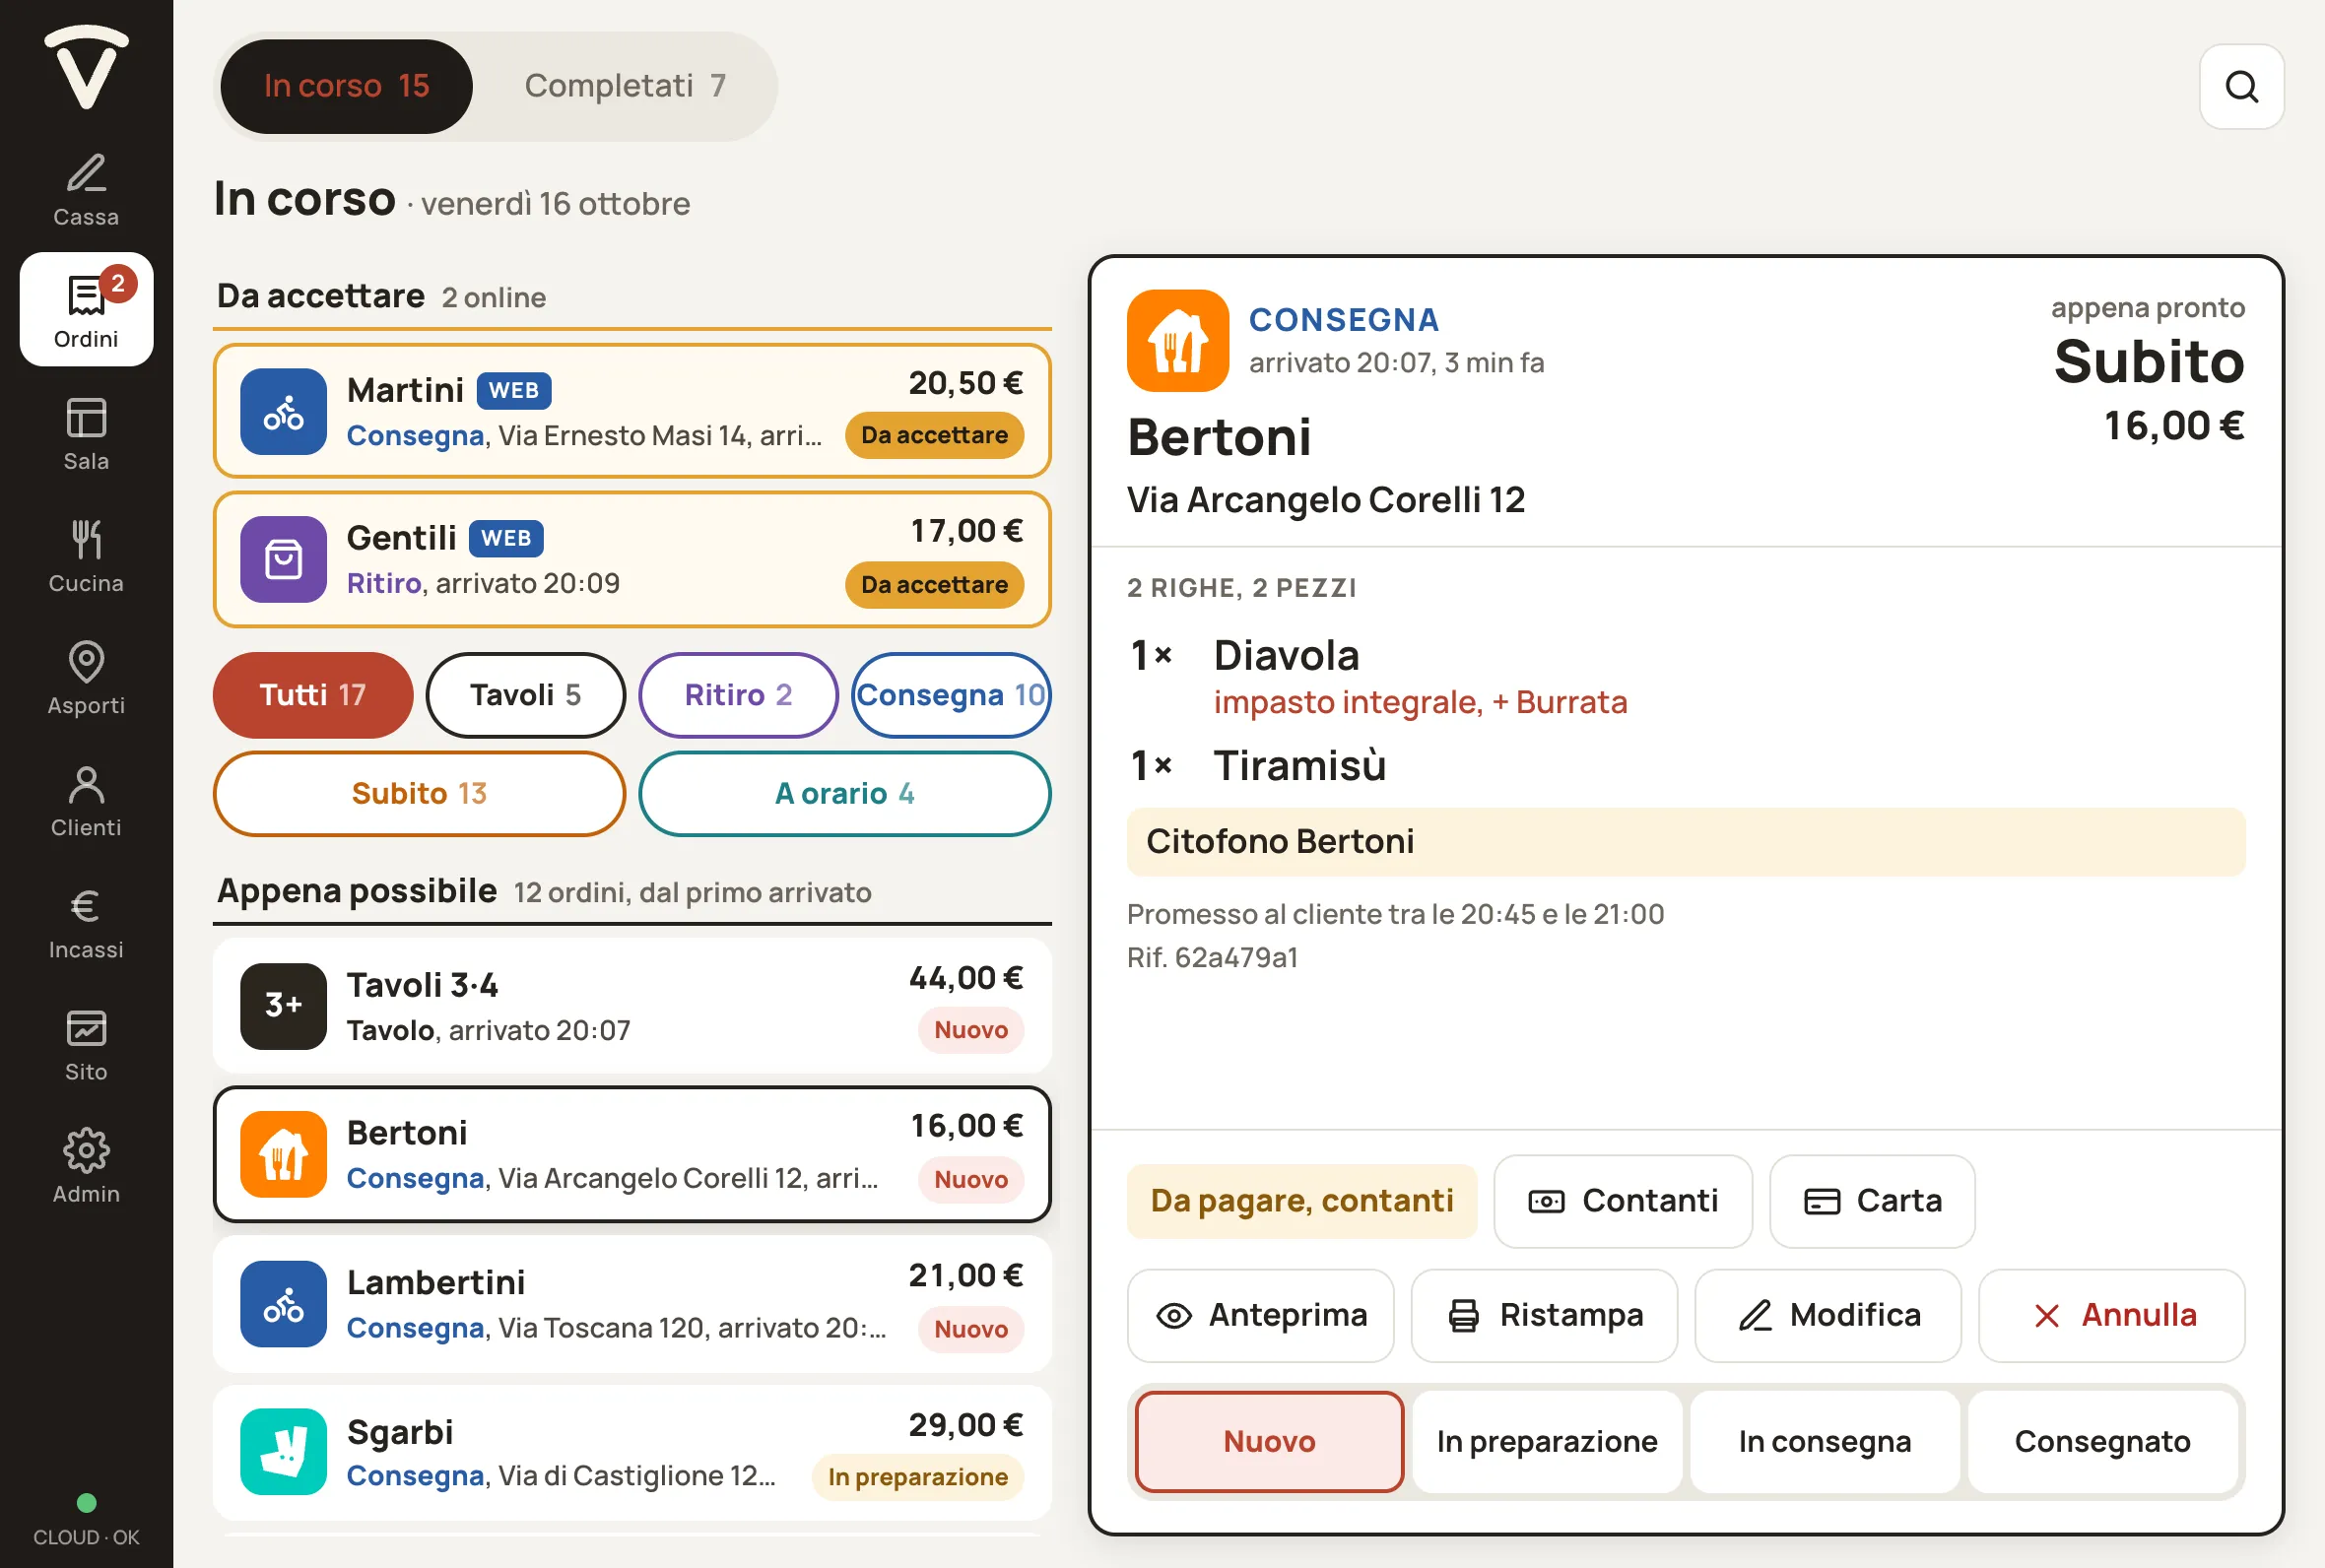
Task: Set order status to Nuovo
Action: click(x=1269, y=1441)
